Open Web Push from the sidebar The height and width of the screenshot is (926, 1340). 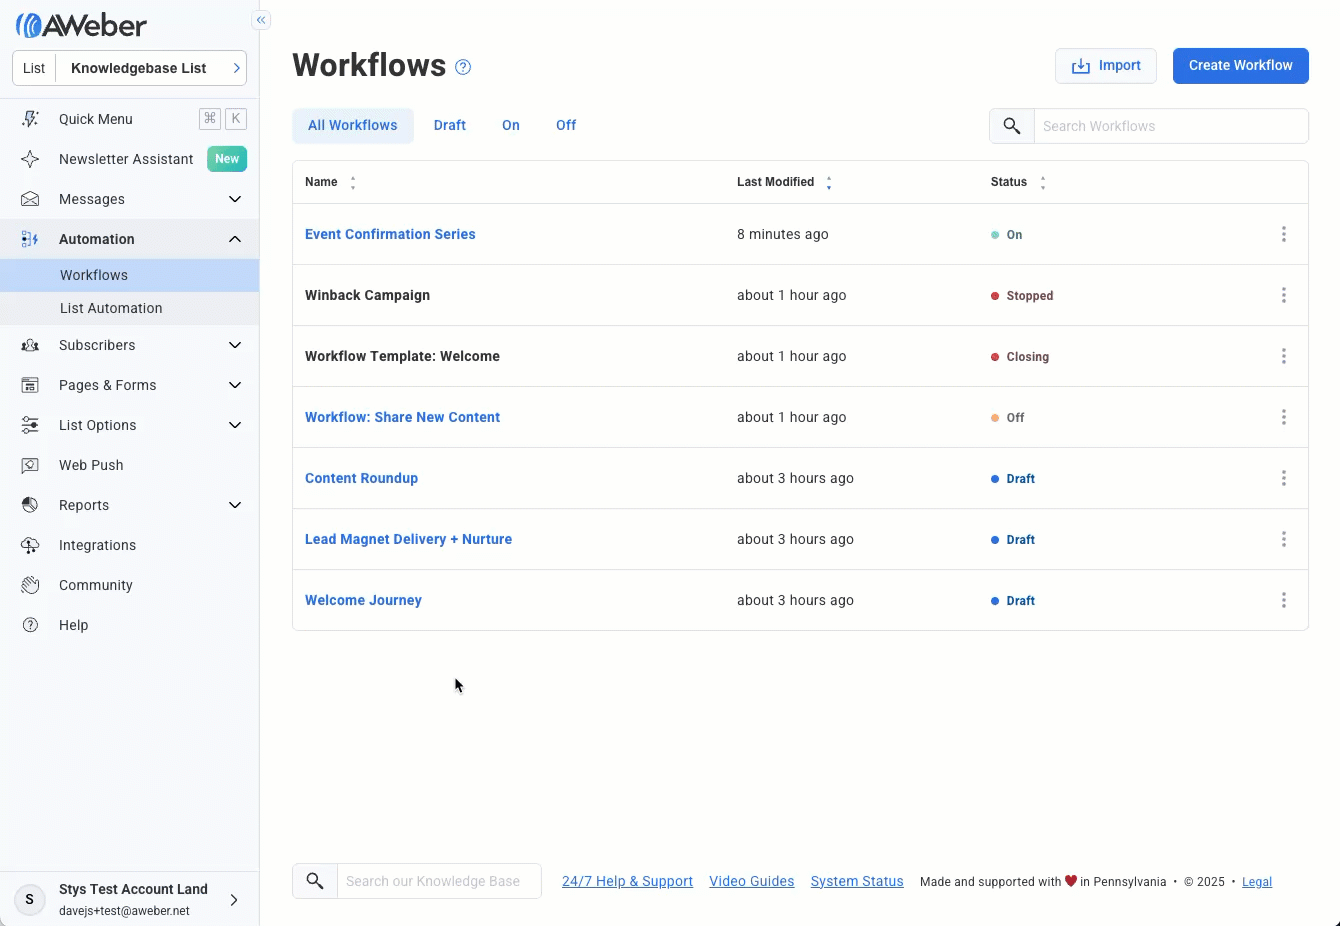[x=91, y=465]
